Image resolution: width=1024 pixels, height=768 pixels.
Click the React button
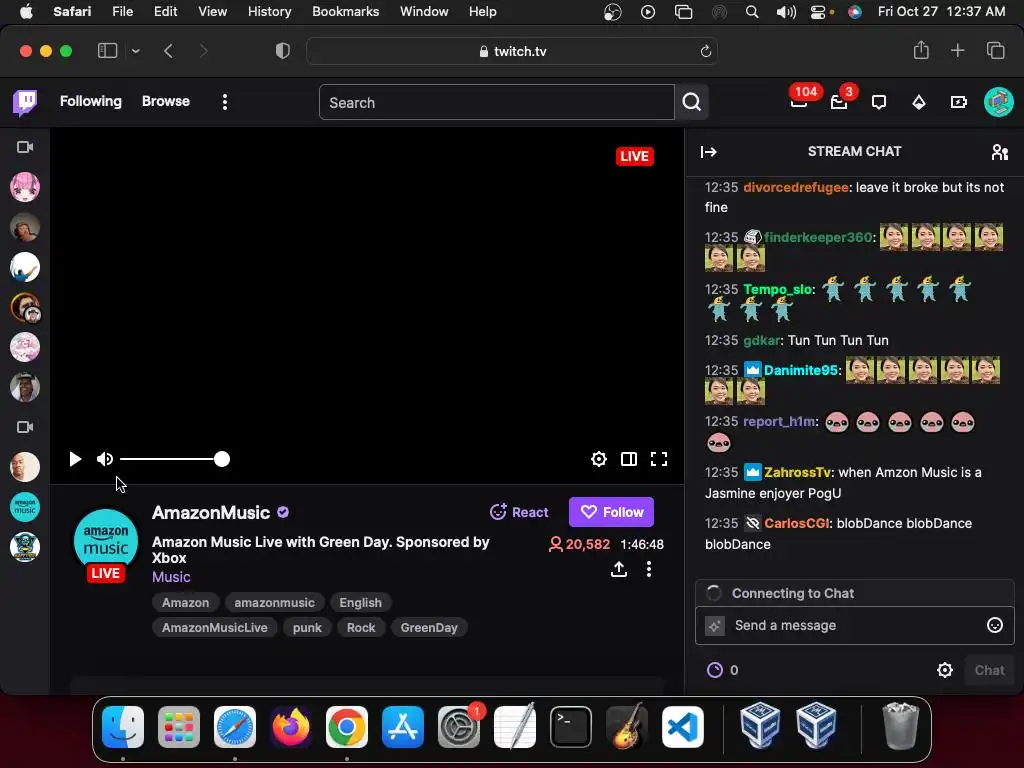519,512
